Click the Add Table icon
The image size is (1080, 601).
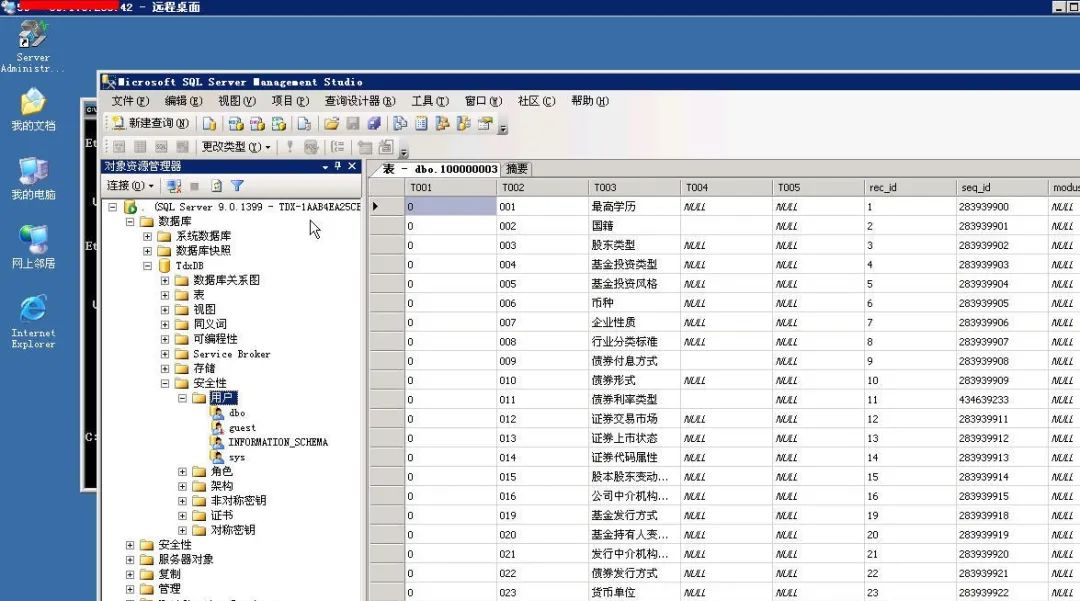click(x=364, y=147)
